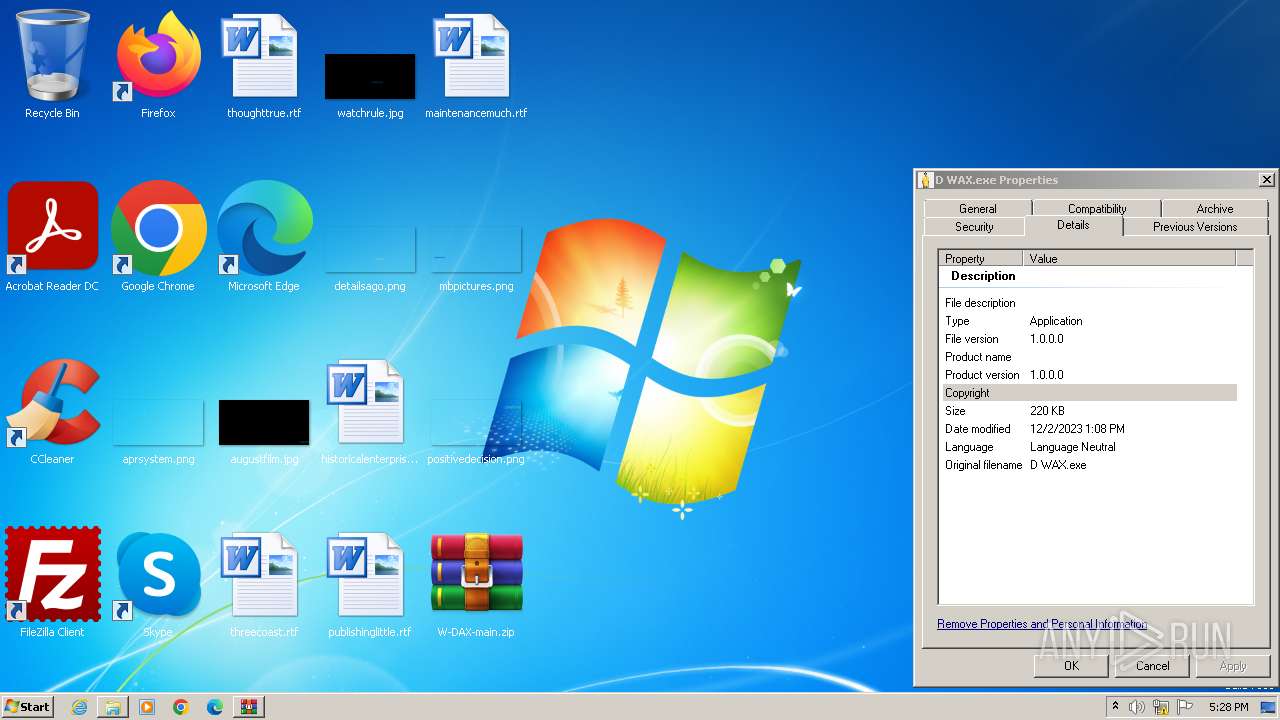Open Acrobat Reader DC shortcut
This screenshot has height=720, width=1280.
(52, 238)
